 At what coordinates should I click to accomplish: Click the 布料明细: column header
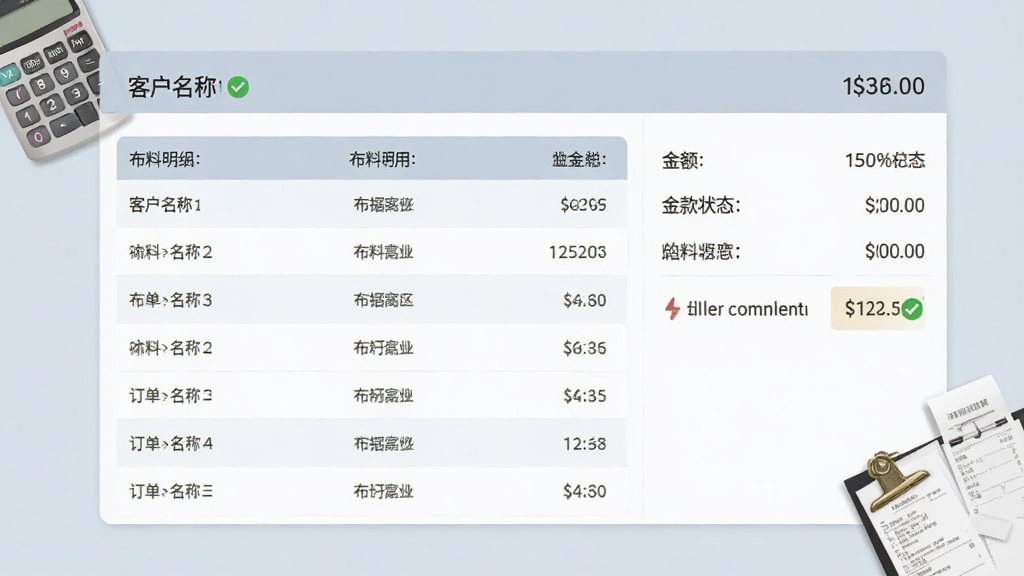point(165,159)
